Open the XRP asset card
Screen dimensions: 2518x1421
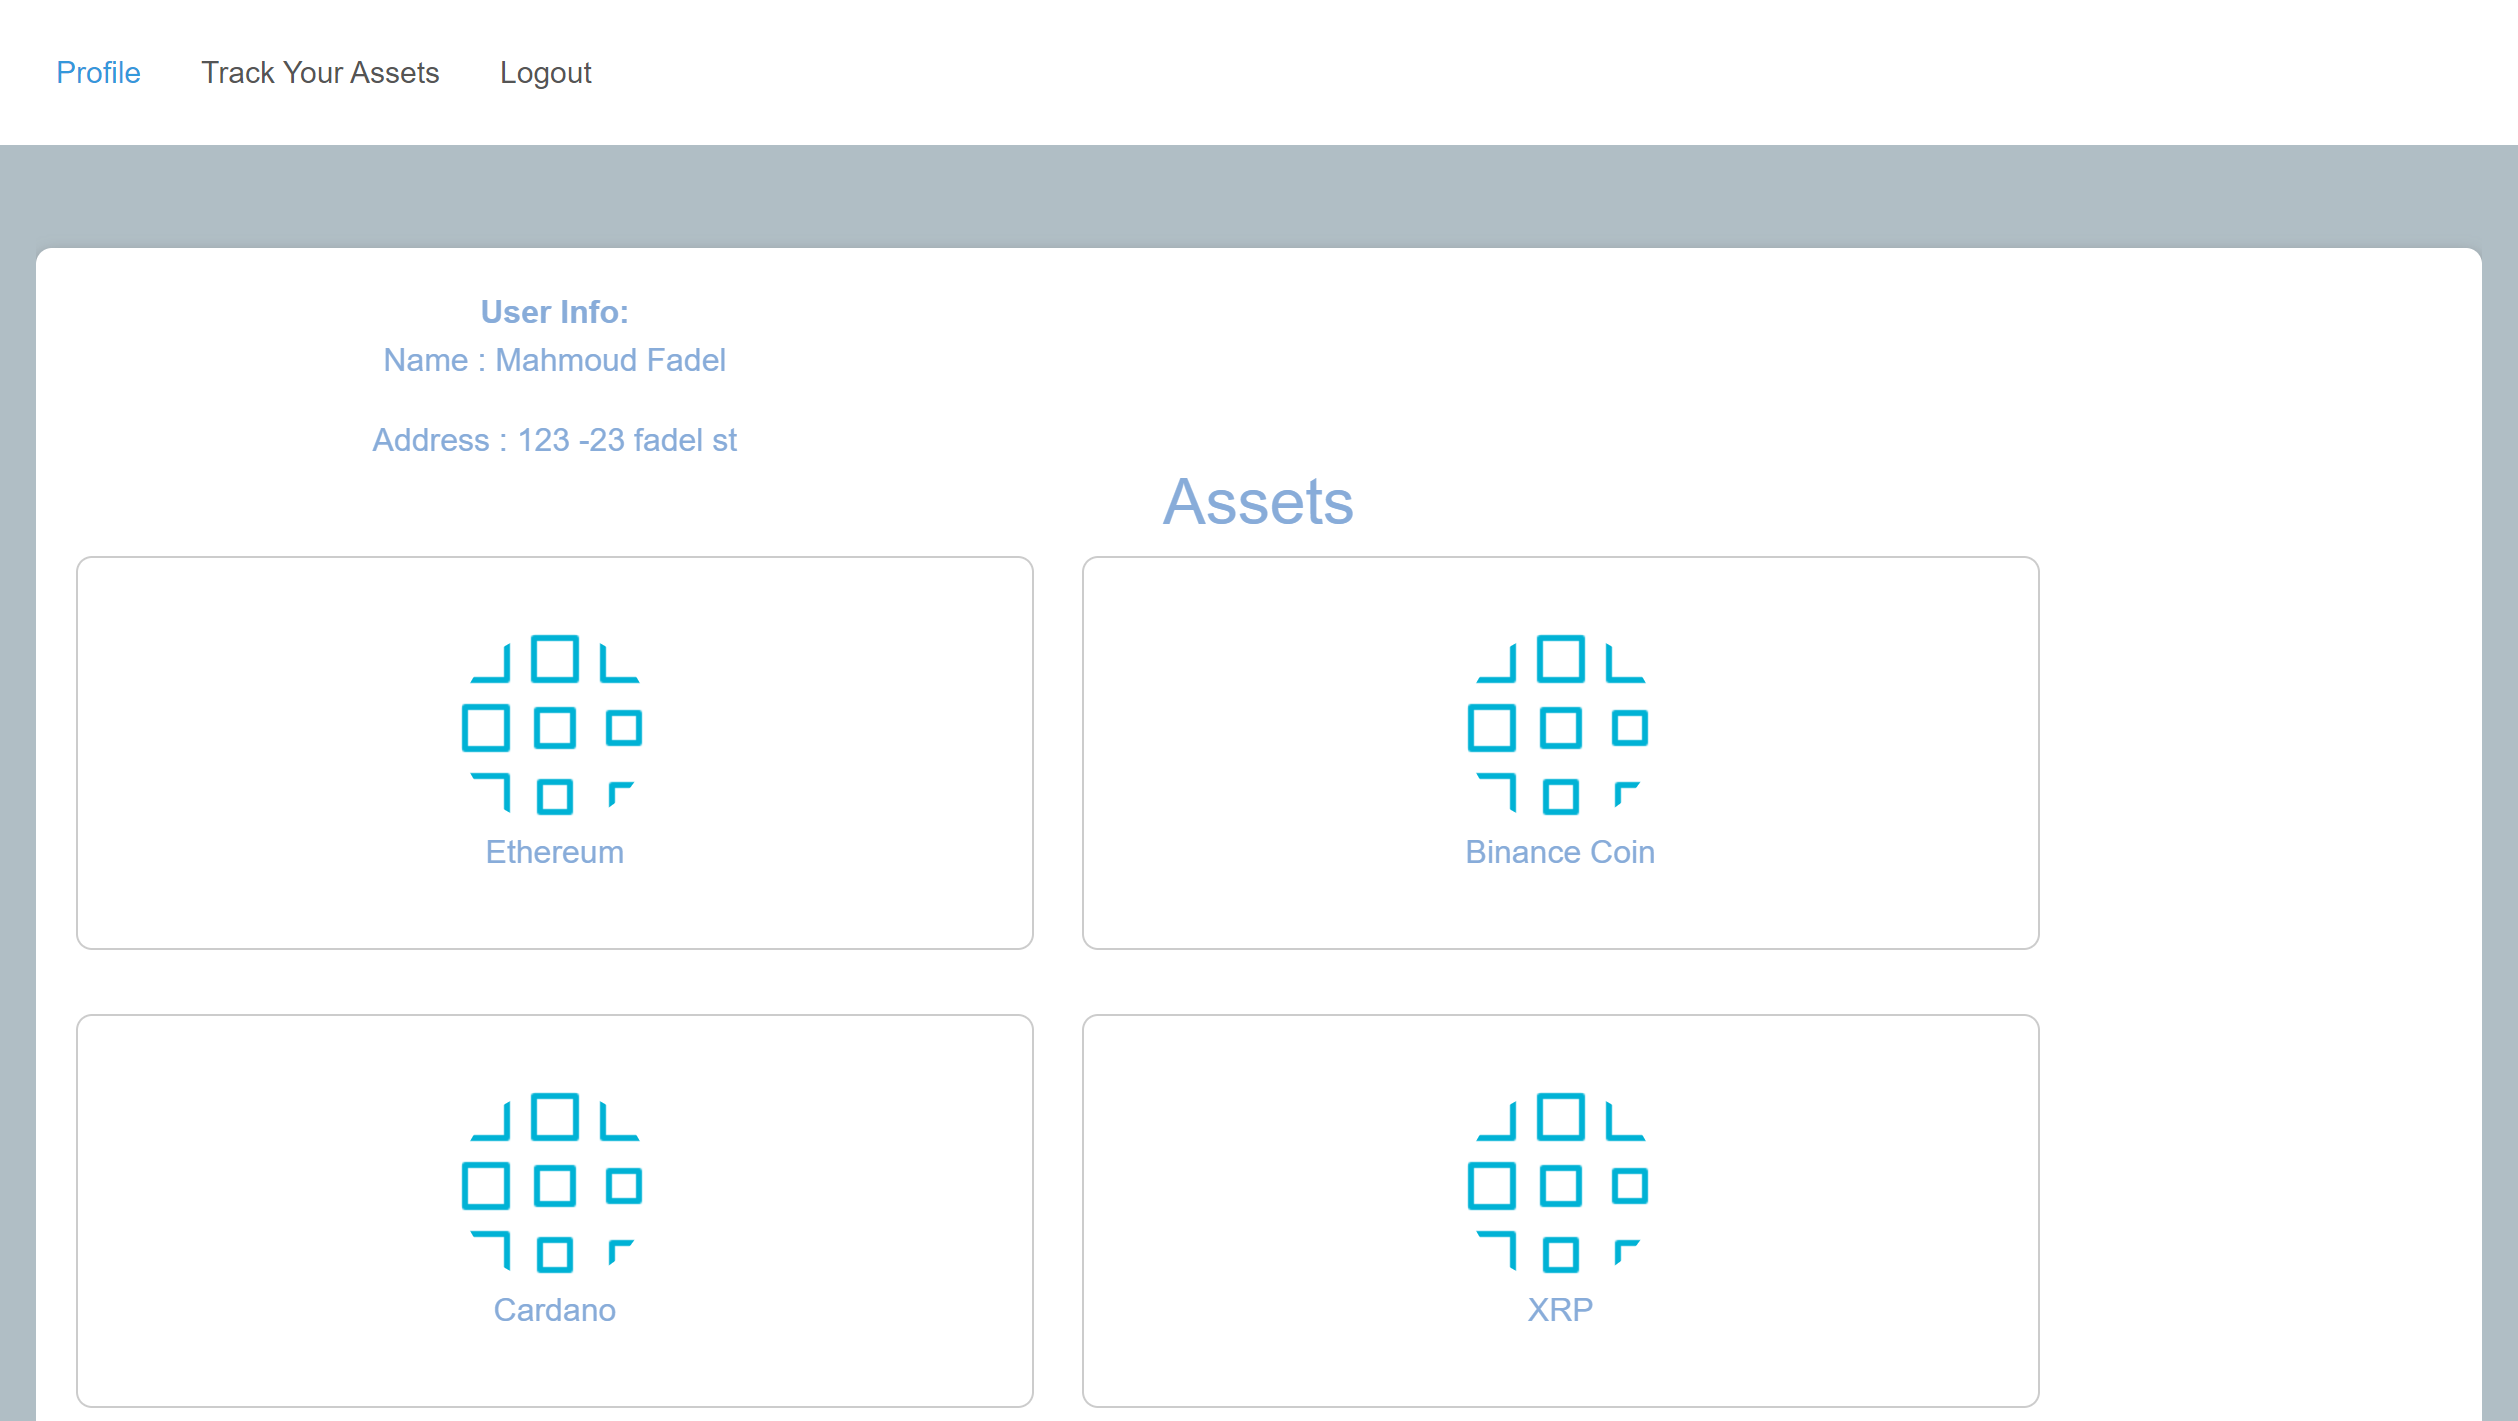pos(1558,1210)
